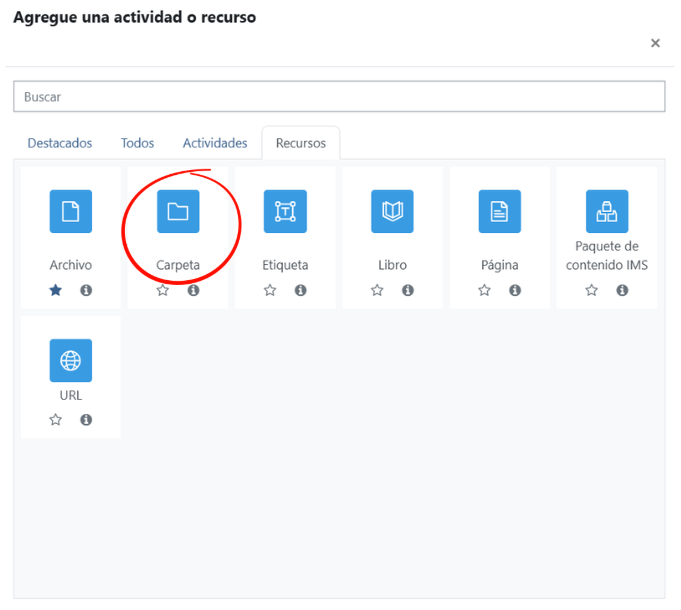Focus the Buscar search field
This screenshot has width=681, height=610.
339,96
